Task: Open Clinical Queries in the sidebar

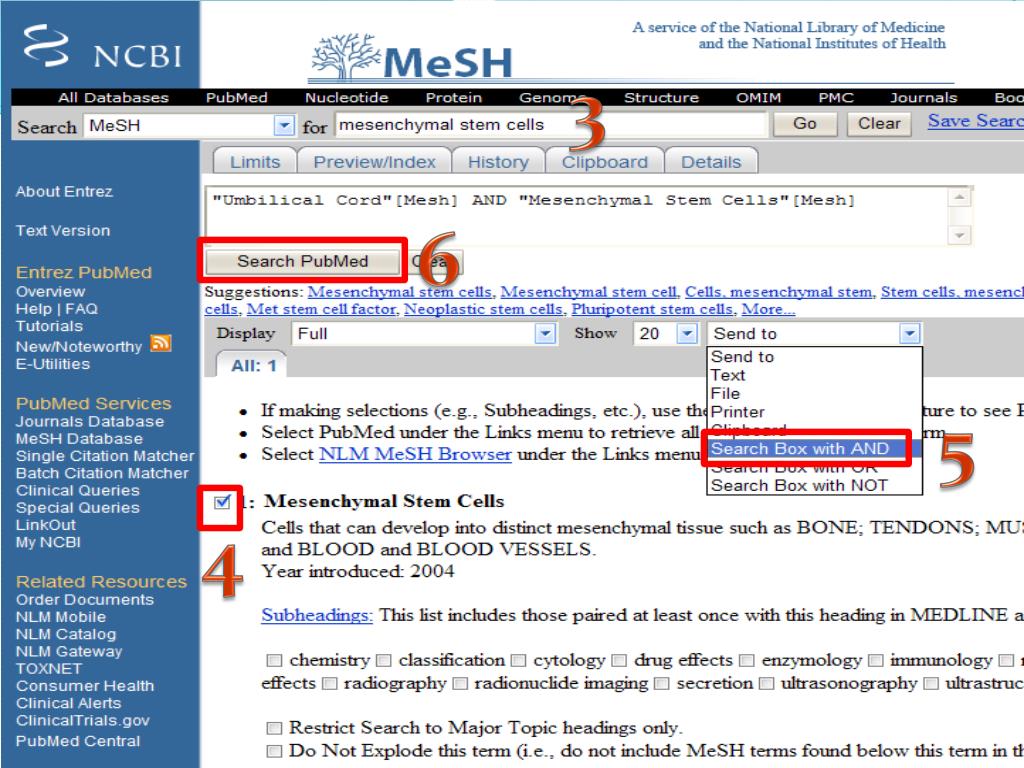Action: pyautogui.click(x=78, y=490)
